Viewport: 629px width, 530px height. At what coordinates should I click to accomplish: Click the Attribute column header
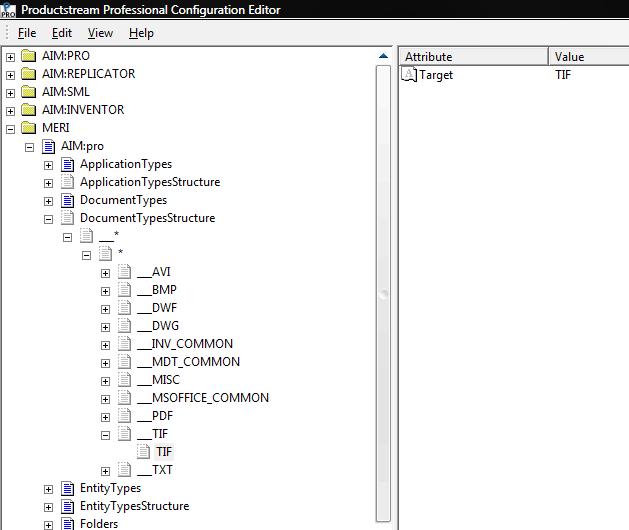(474, 57)
